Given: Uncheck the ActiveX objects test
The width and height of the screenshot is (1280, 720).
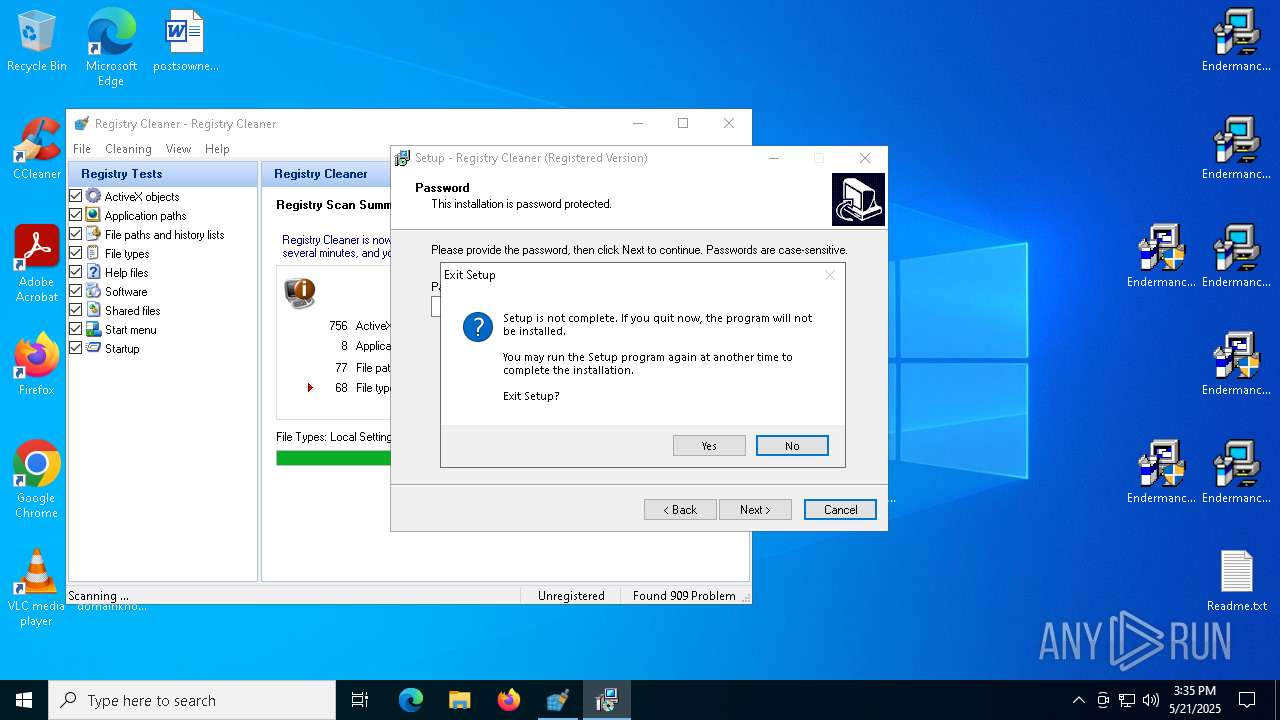Looking at the screenshot, I should click(x=75, y=196).
